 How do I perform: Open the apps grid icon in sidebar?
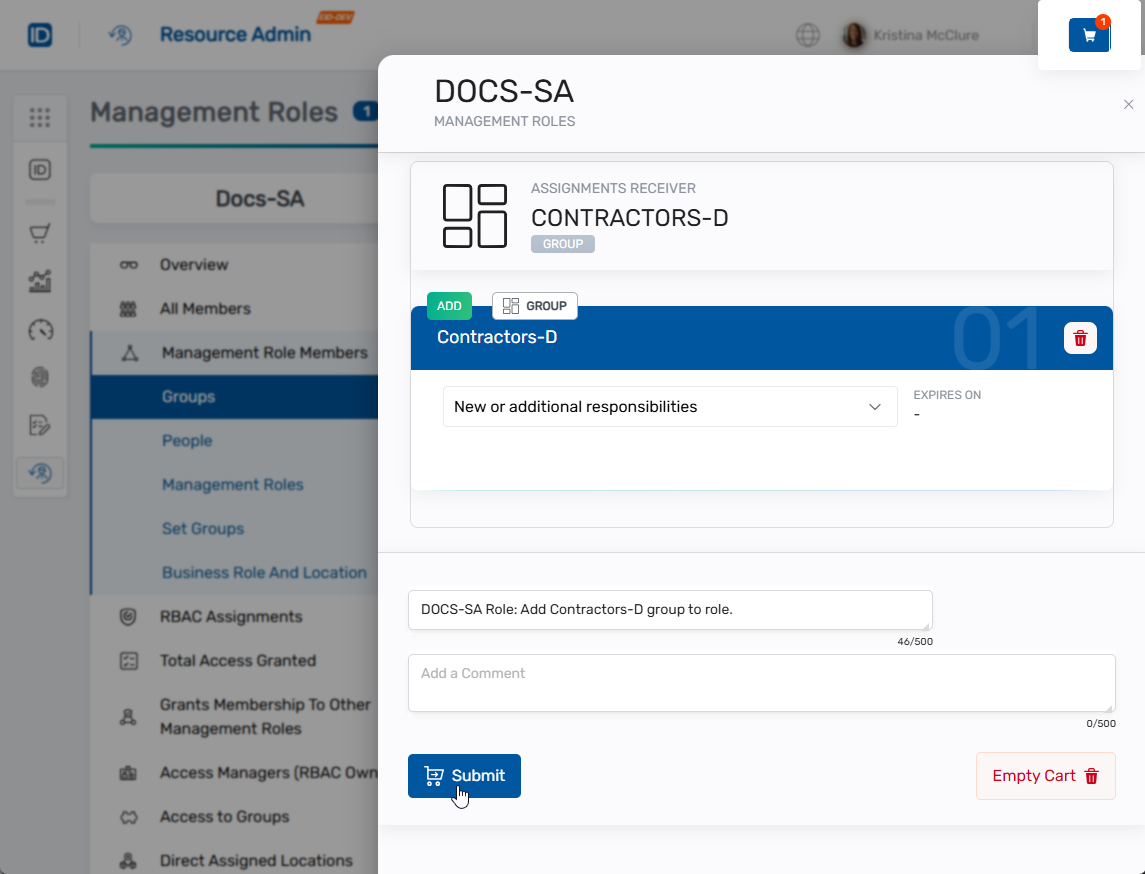40,118
